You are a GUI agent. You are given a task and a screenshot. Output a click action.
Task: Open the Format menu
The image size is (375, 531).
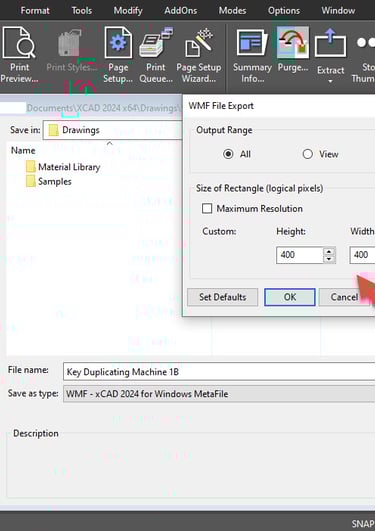(x=35, y=10)
